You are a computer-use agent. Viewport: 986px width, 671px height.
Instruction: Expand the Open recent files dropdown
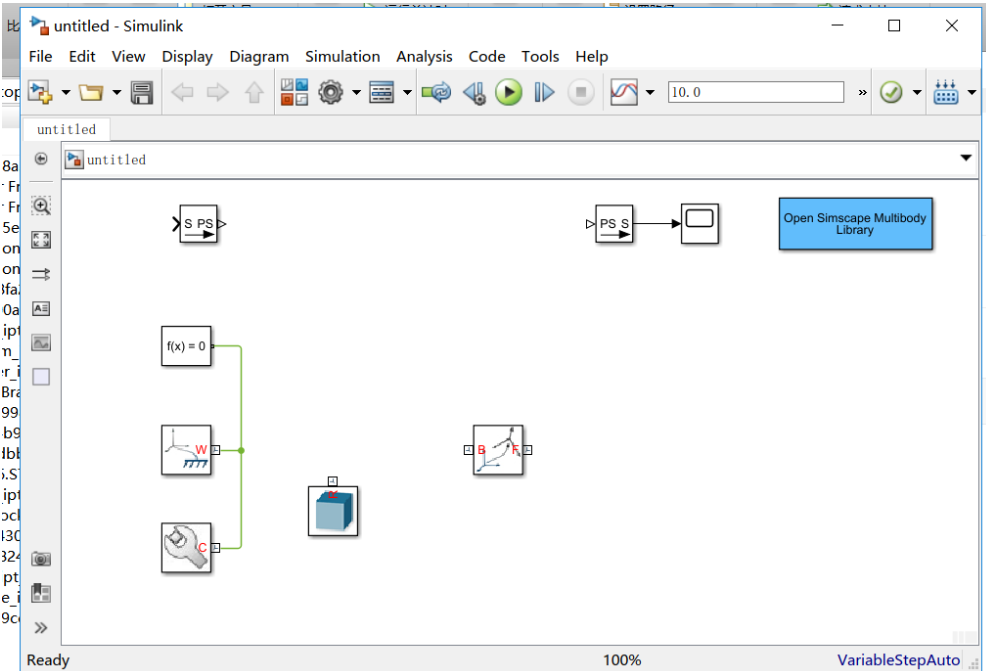117,92
